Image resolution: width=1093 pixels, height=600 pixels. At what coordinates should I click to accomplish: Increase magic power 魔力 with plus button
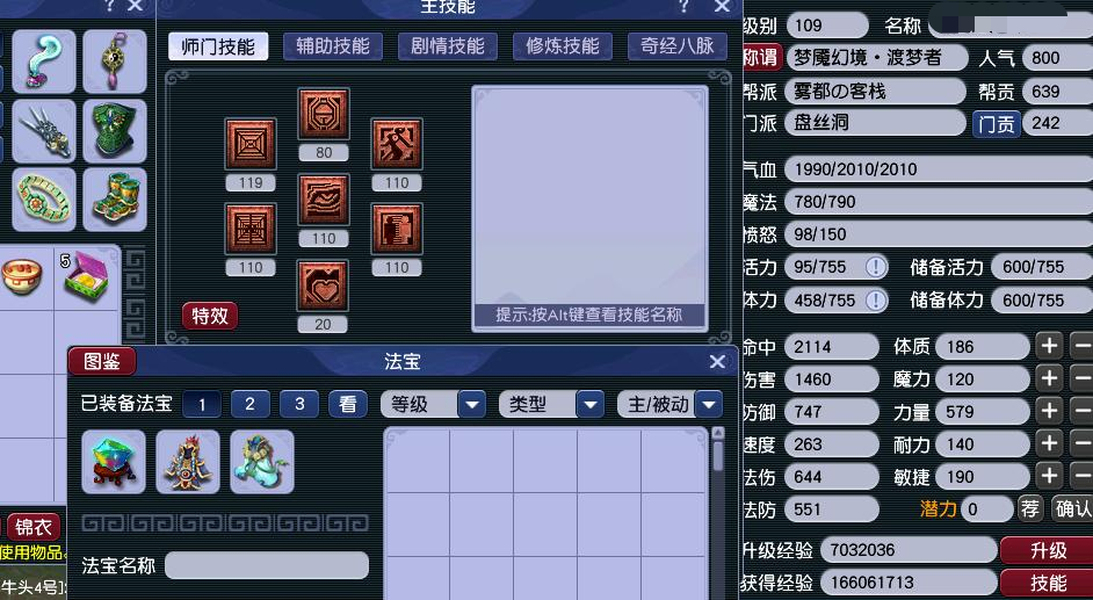tap(1049, 378)
